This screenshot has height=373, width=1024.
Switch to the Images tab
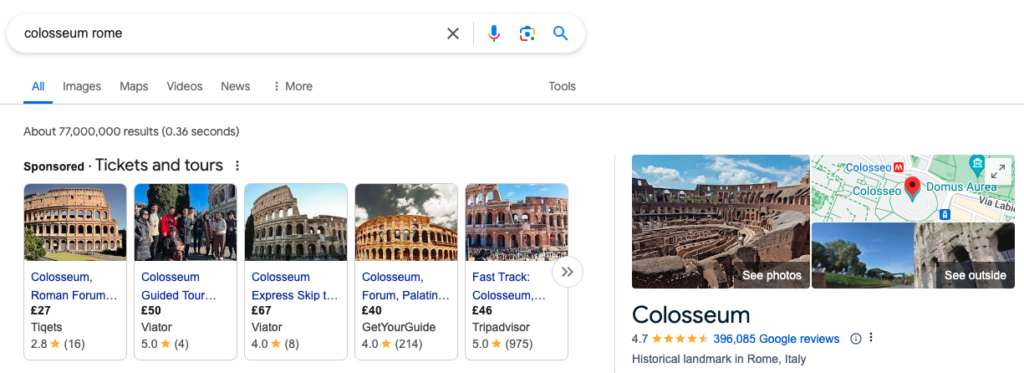point(82,86)
